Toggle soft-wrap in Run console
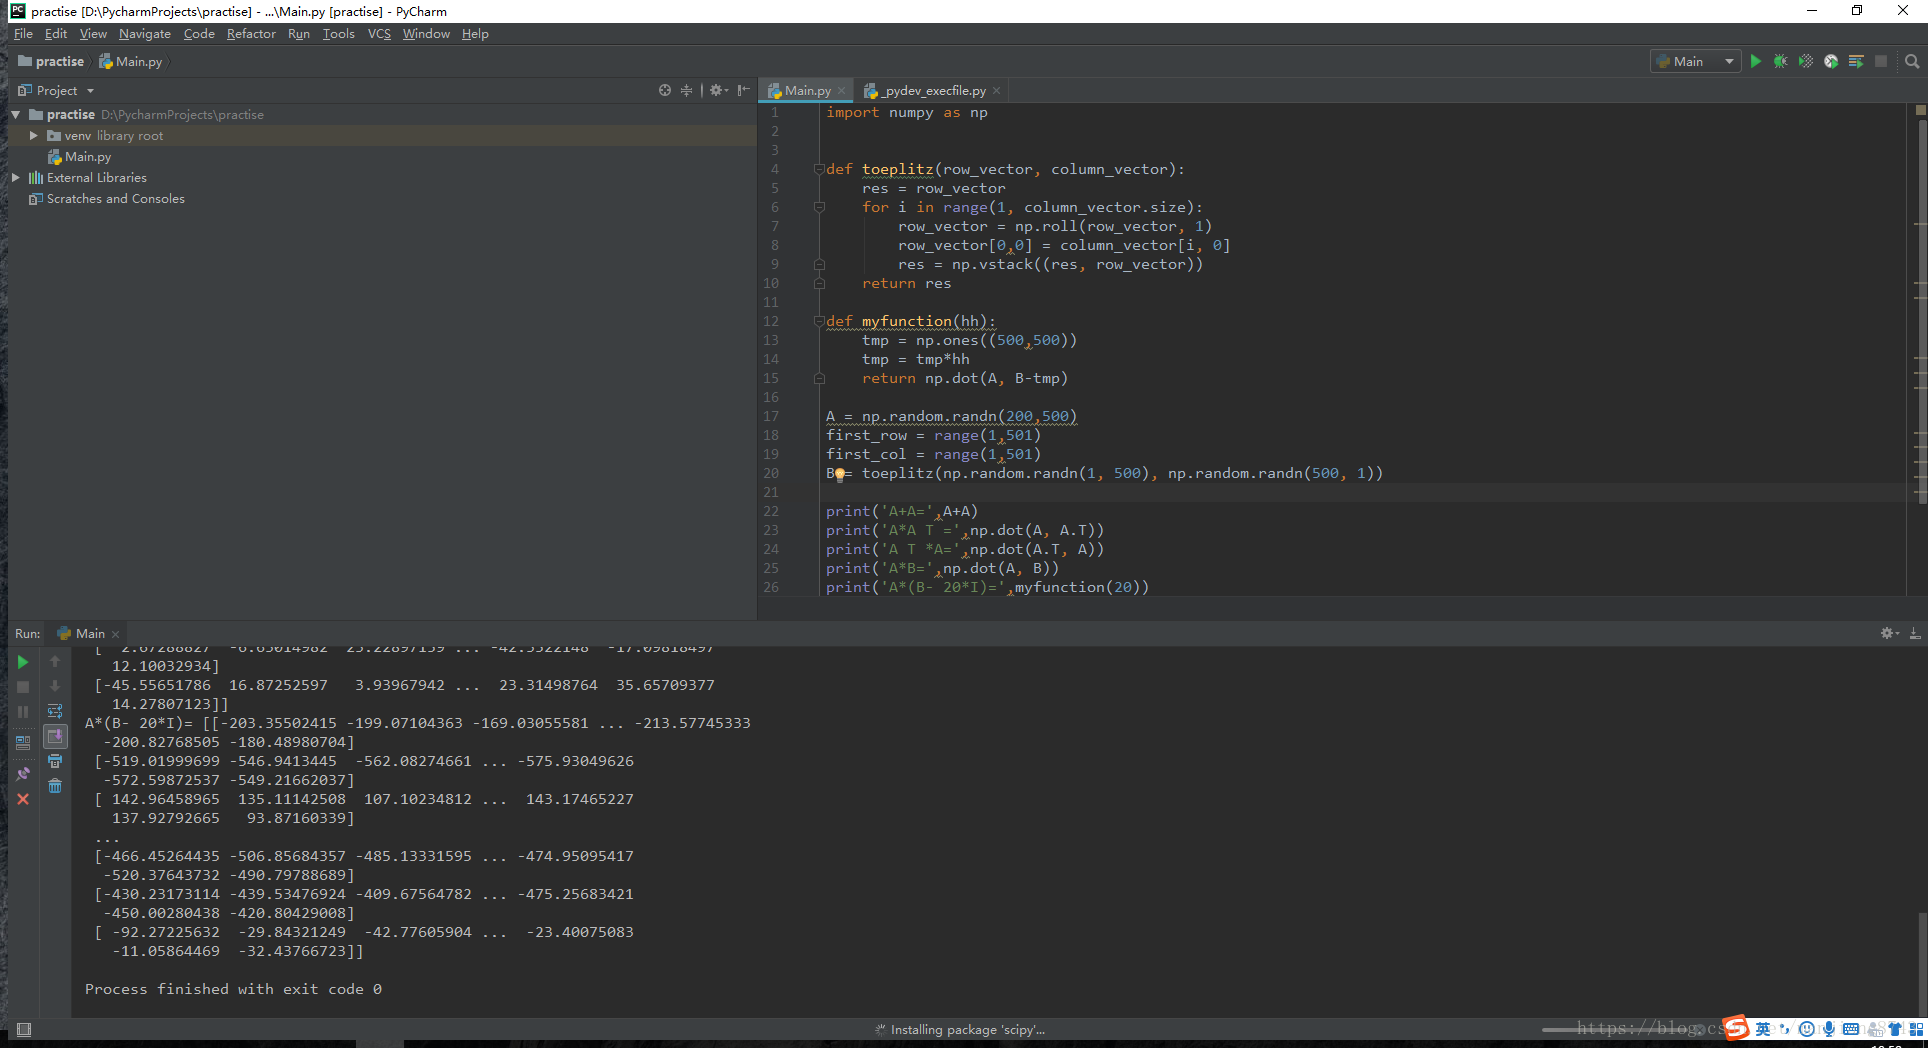The height and width of the screenshot is (1048, 1928). click(x=55, y=712)
